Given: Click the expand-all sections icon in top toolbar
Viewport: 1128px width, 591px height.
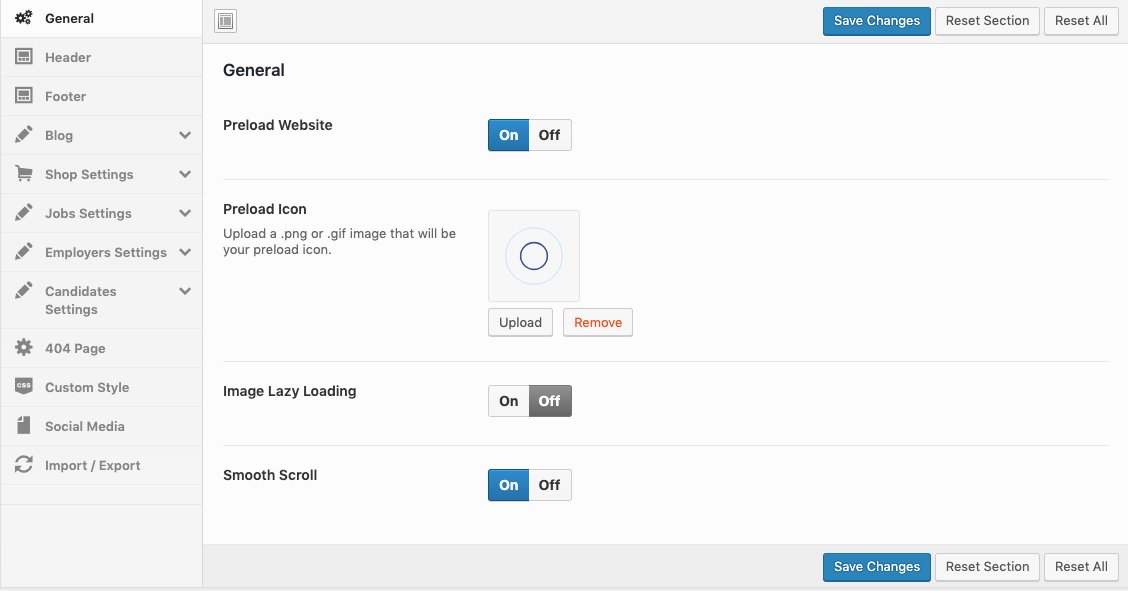Looking at the screenshot, I should point(226,21).
